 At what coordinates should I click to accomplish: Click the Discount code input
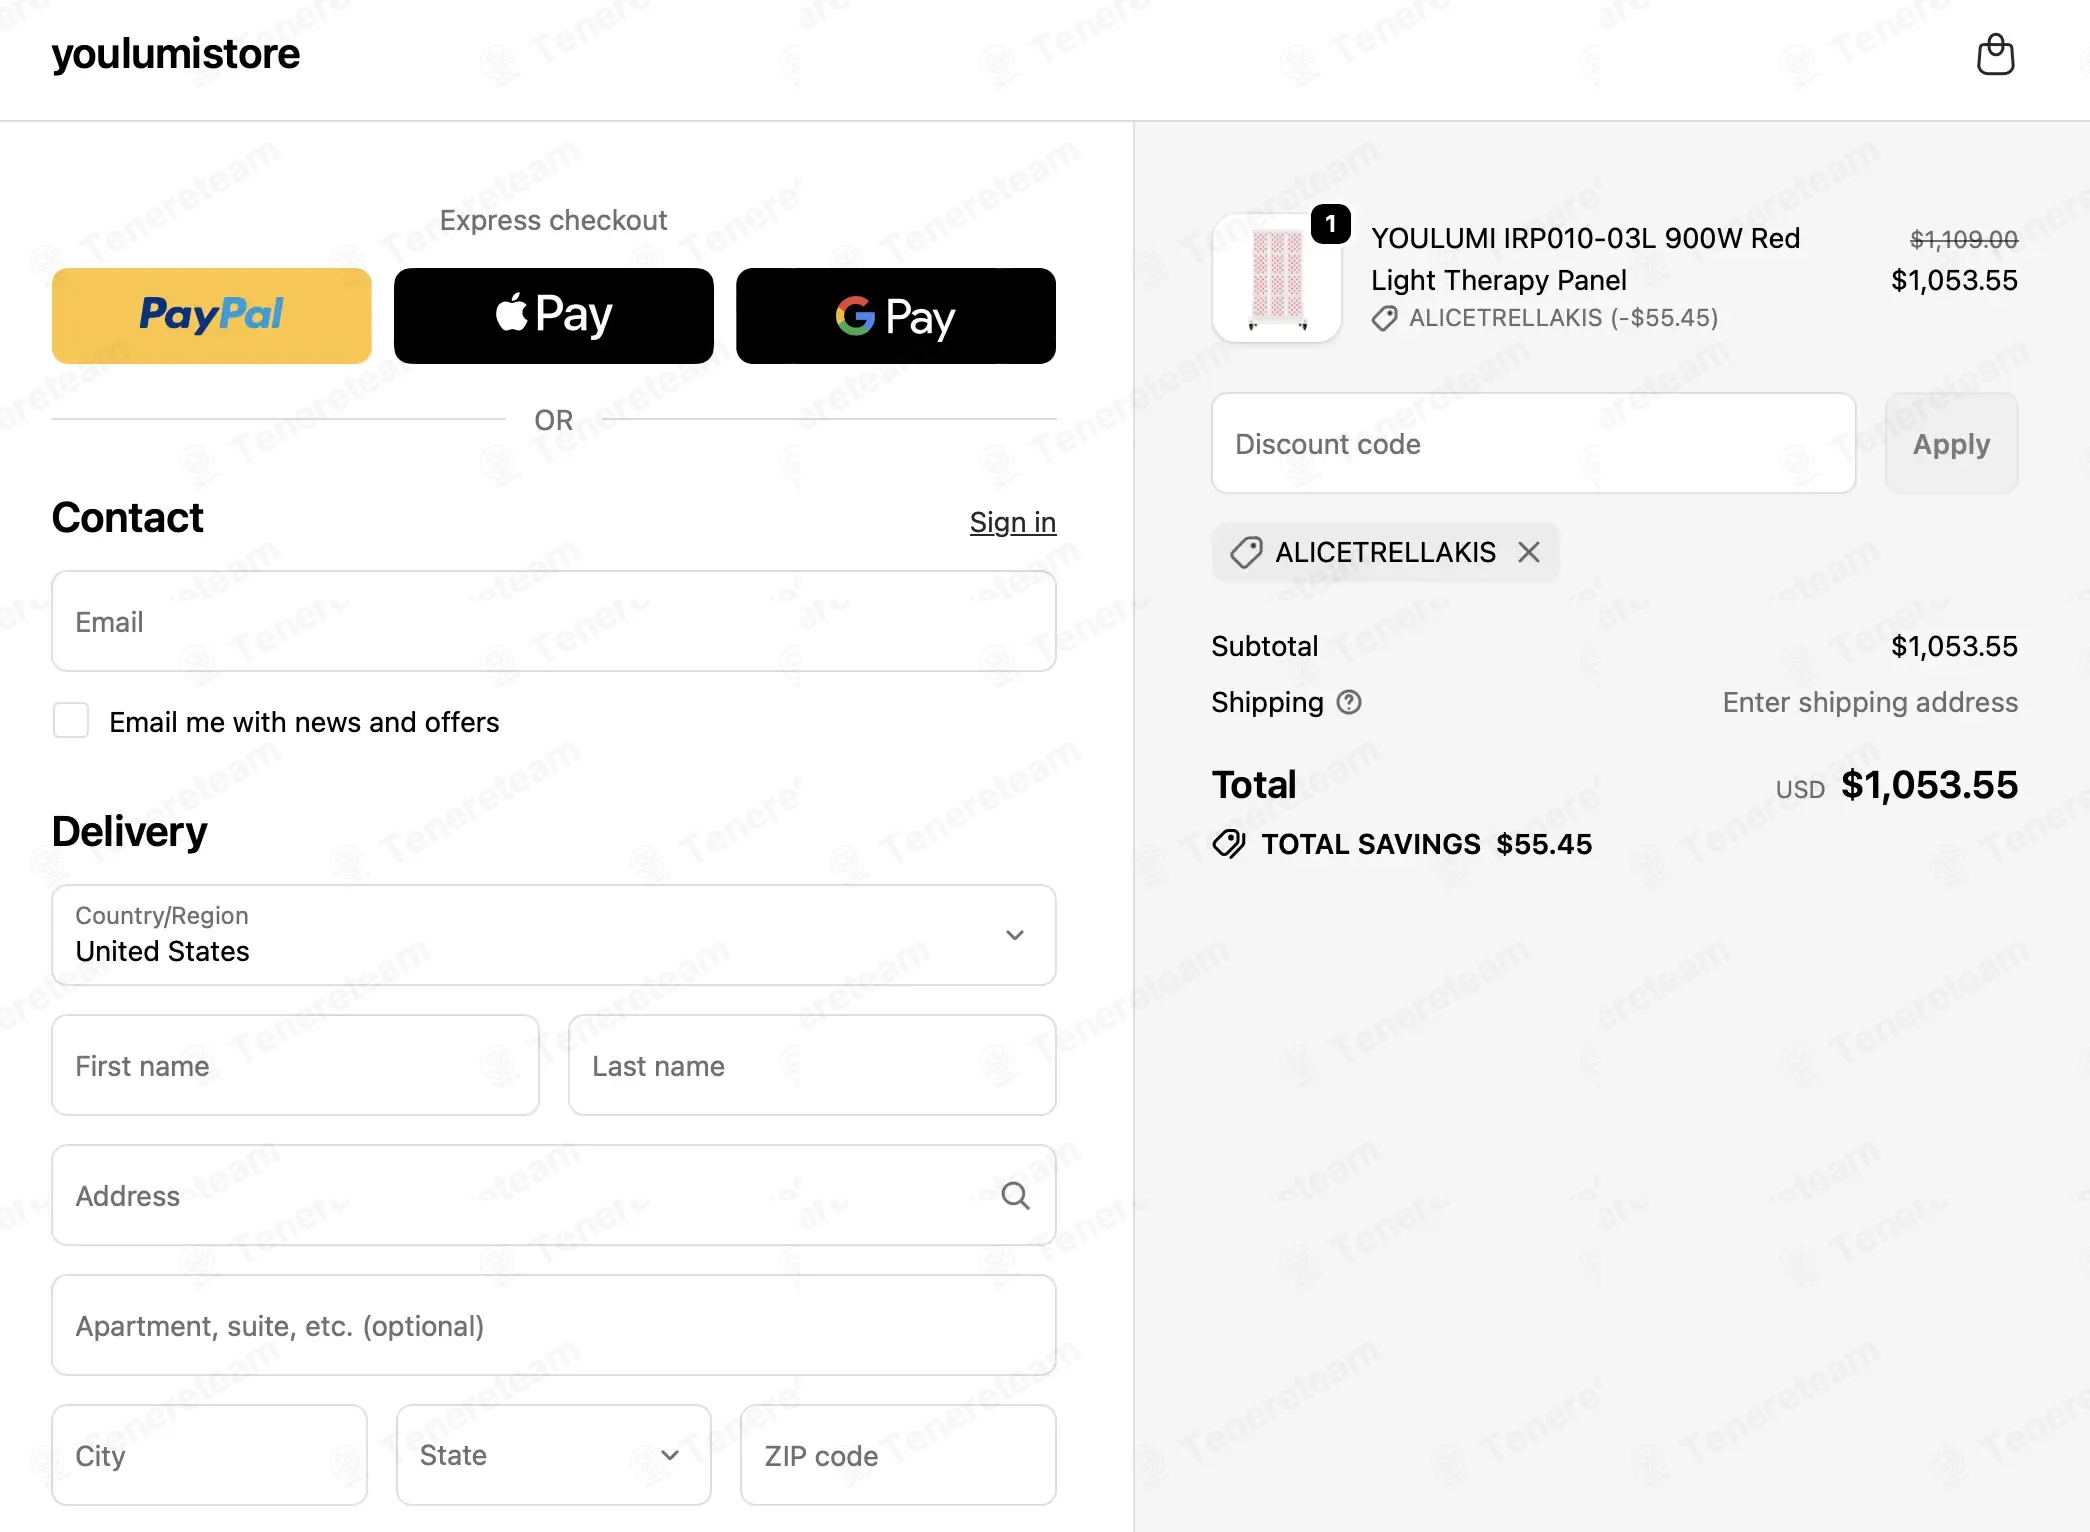tap(1534, 443)
